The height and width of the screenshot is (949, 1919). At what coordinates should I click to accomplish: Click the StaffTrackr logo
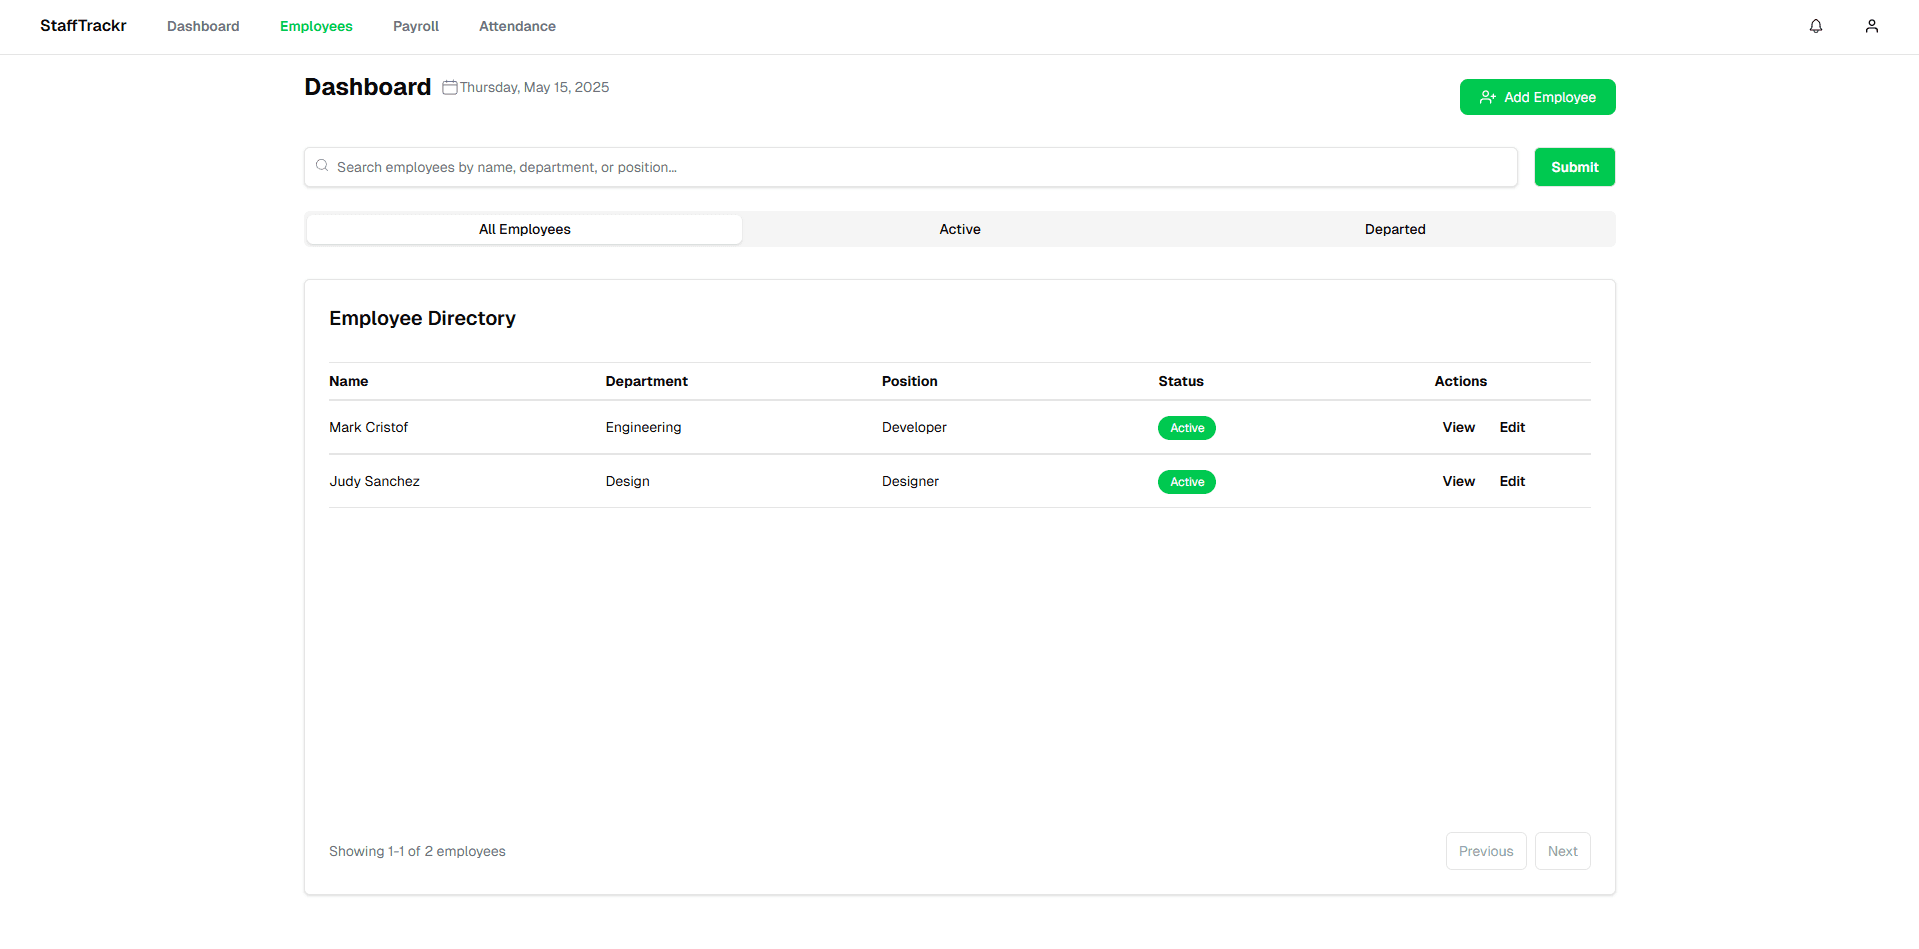point(83,26)
